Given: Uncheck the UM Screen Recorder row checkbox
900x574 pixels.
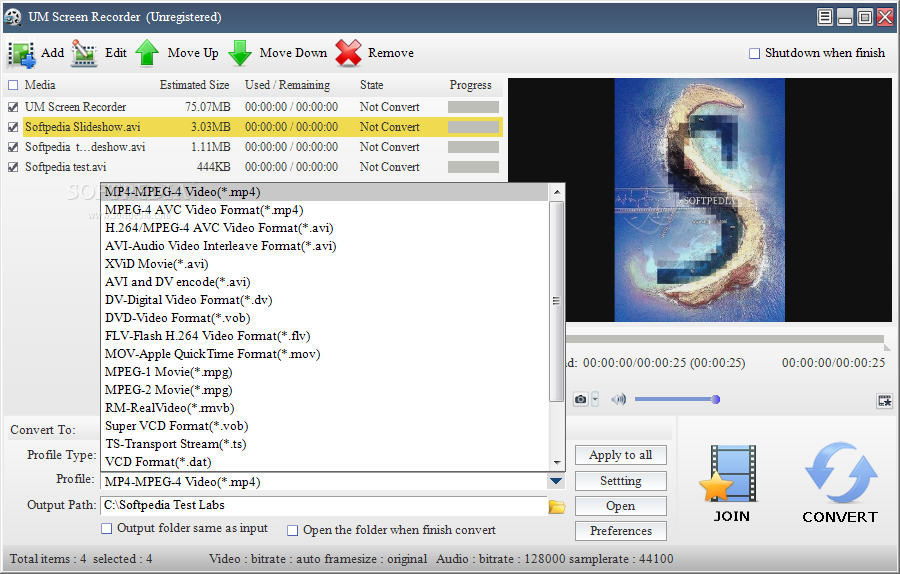Looking at the screenshot, I should tap(13, 107).
